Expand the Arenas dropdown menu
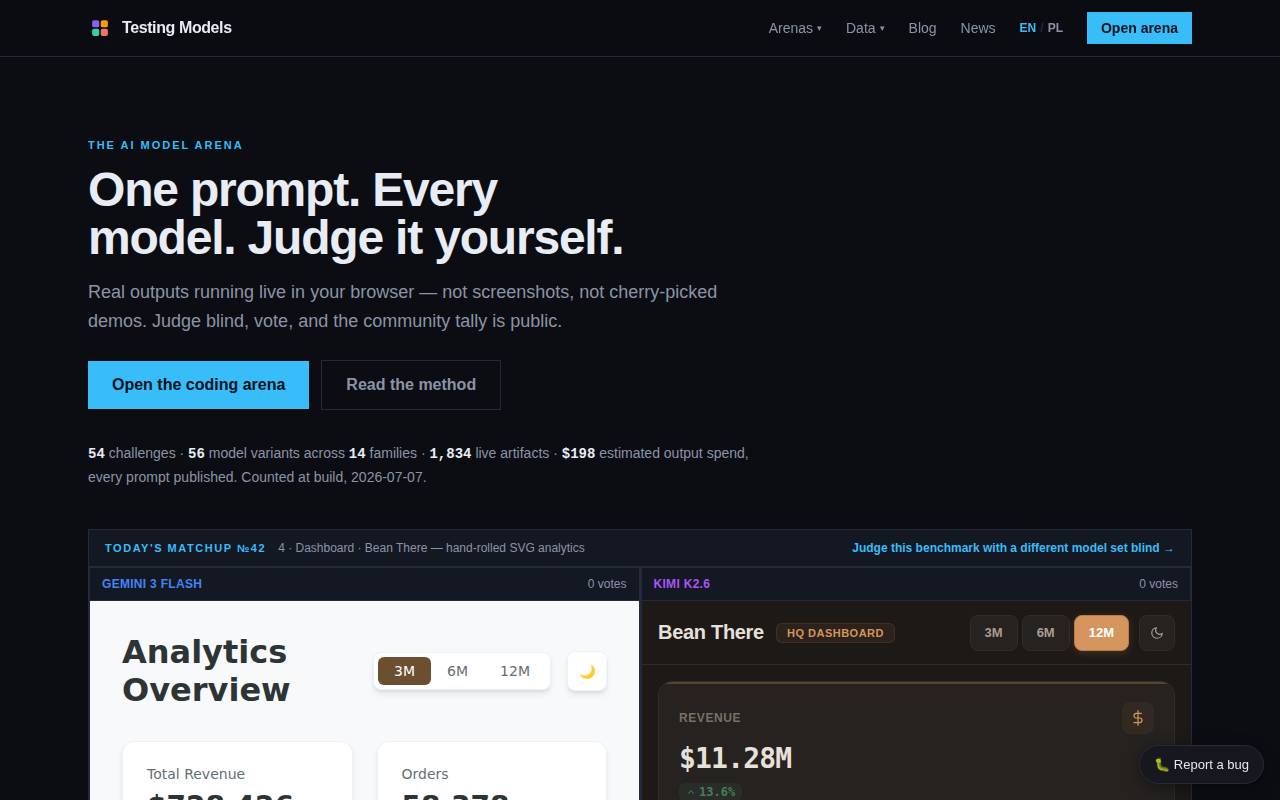This screenshot has height=800, width=1280. [795, 28]
